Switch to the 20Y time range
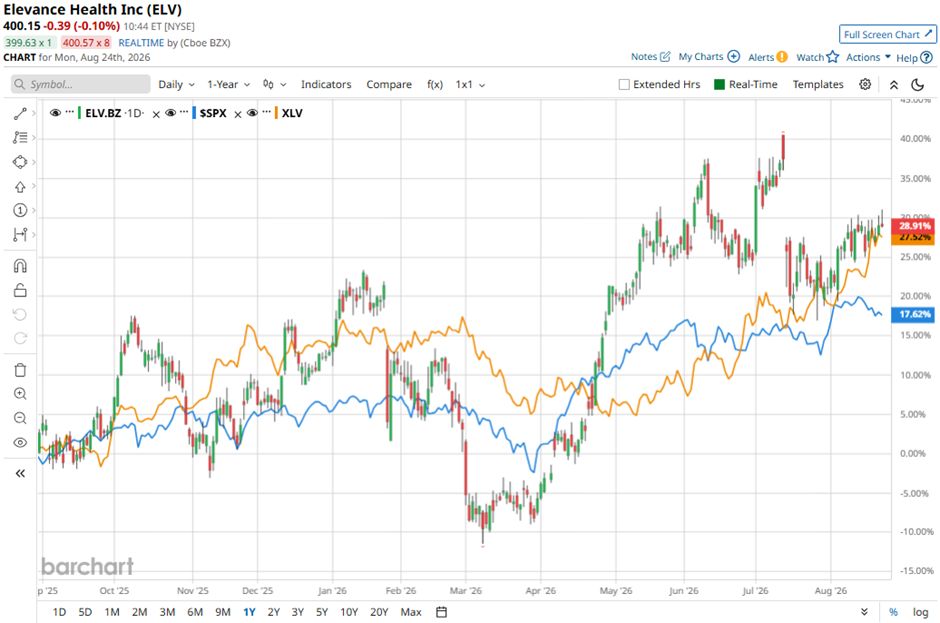 point(379,612)
